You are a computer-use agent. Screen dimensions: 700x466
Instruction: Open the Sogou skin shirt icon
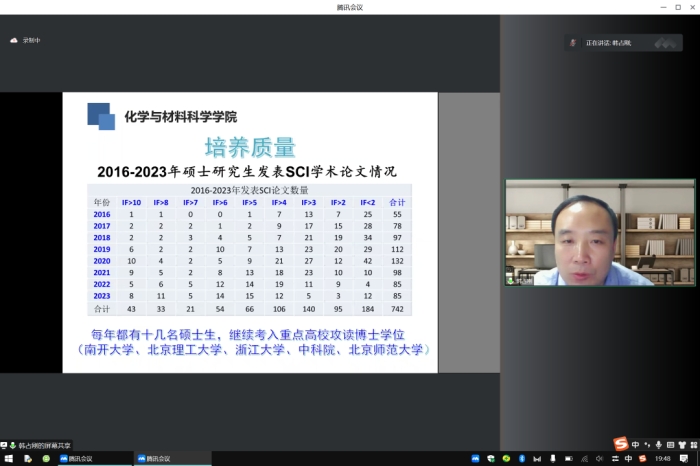(x=682, y=444)
